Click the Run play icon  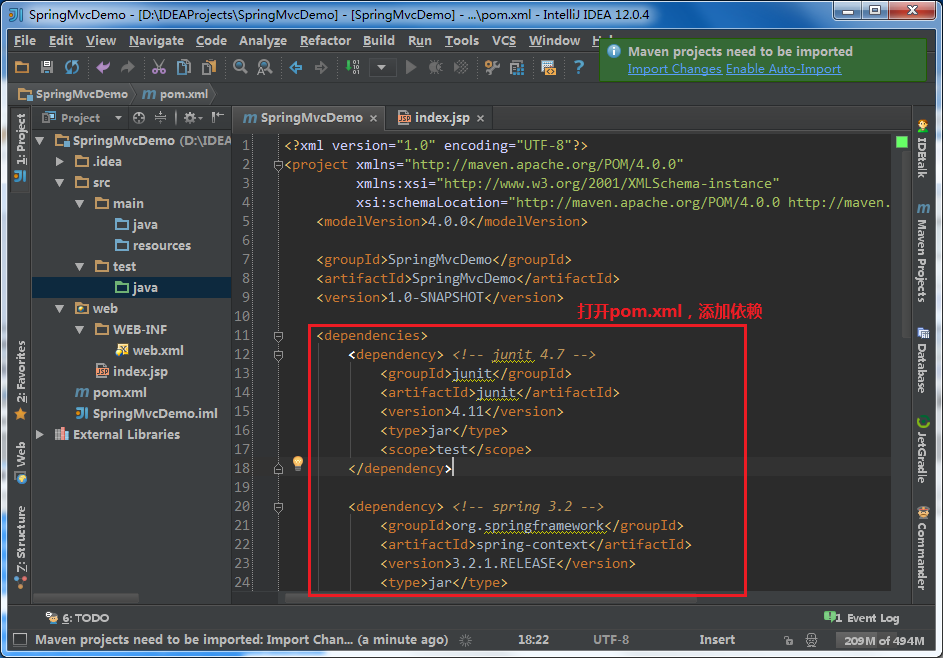(x=411, y=67)
